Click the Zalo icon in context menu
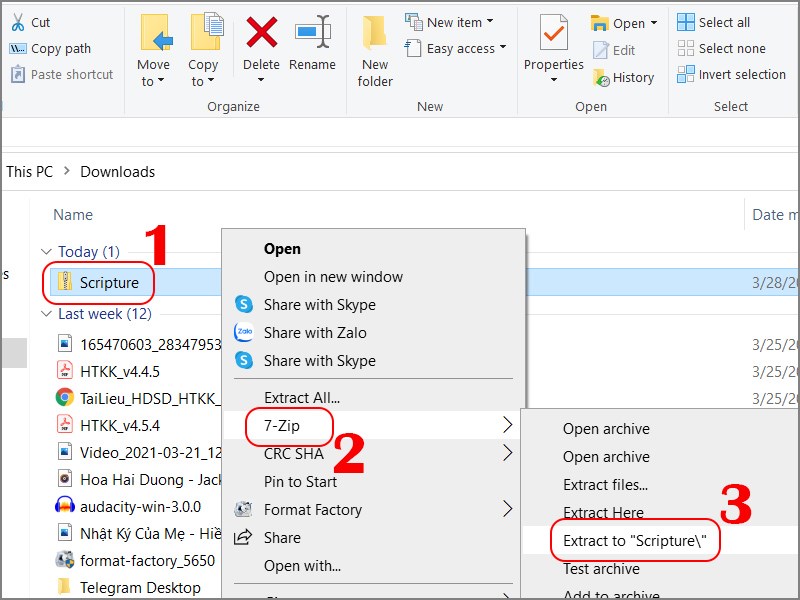This screenshot has width=800, height=600. (x=244, y=332)
